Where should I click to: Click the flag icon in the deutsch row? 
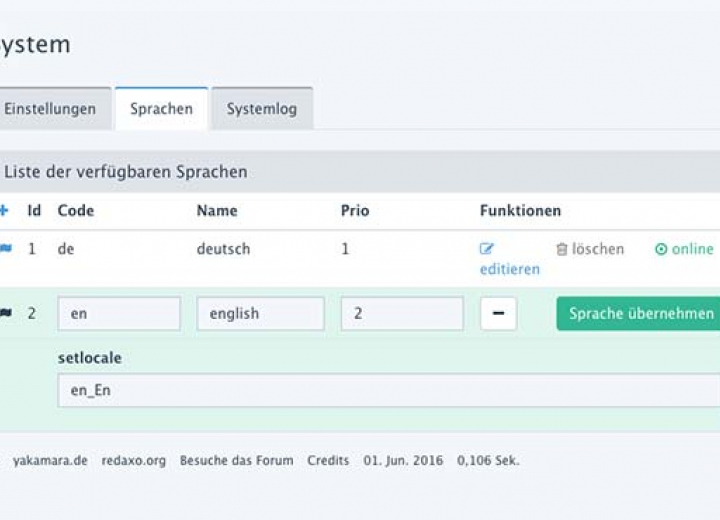click(6, 249)
